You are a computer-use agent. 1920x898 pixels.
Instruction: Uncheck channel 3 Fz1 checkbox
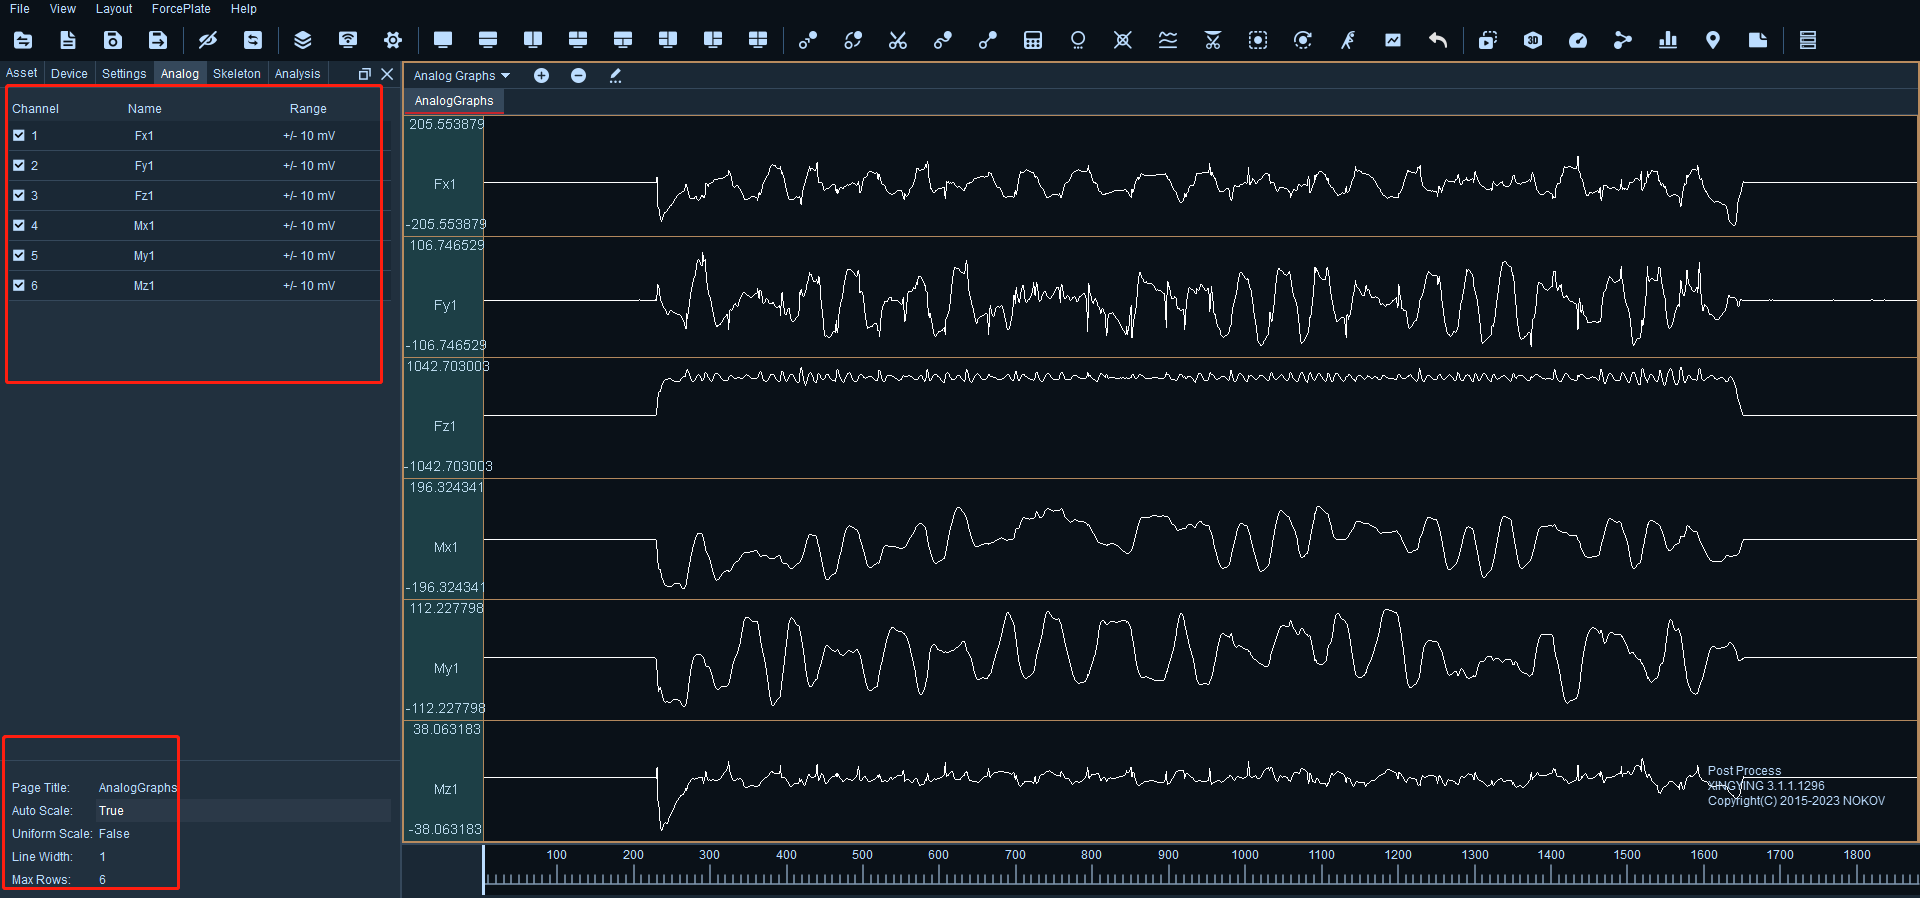click(x=19, y=195)
